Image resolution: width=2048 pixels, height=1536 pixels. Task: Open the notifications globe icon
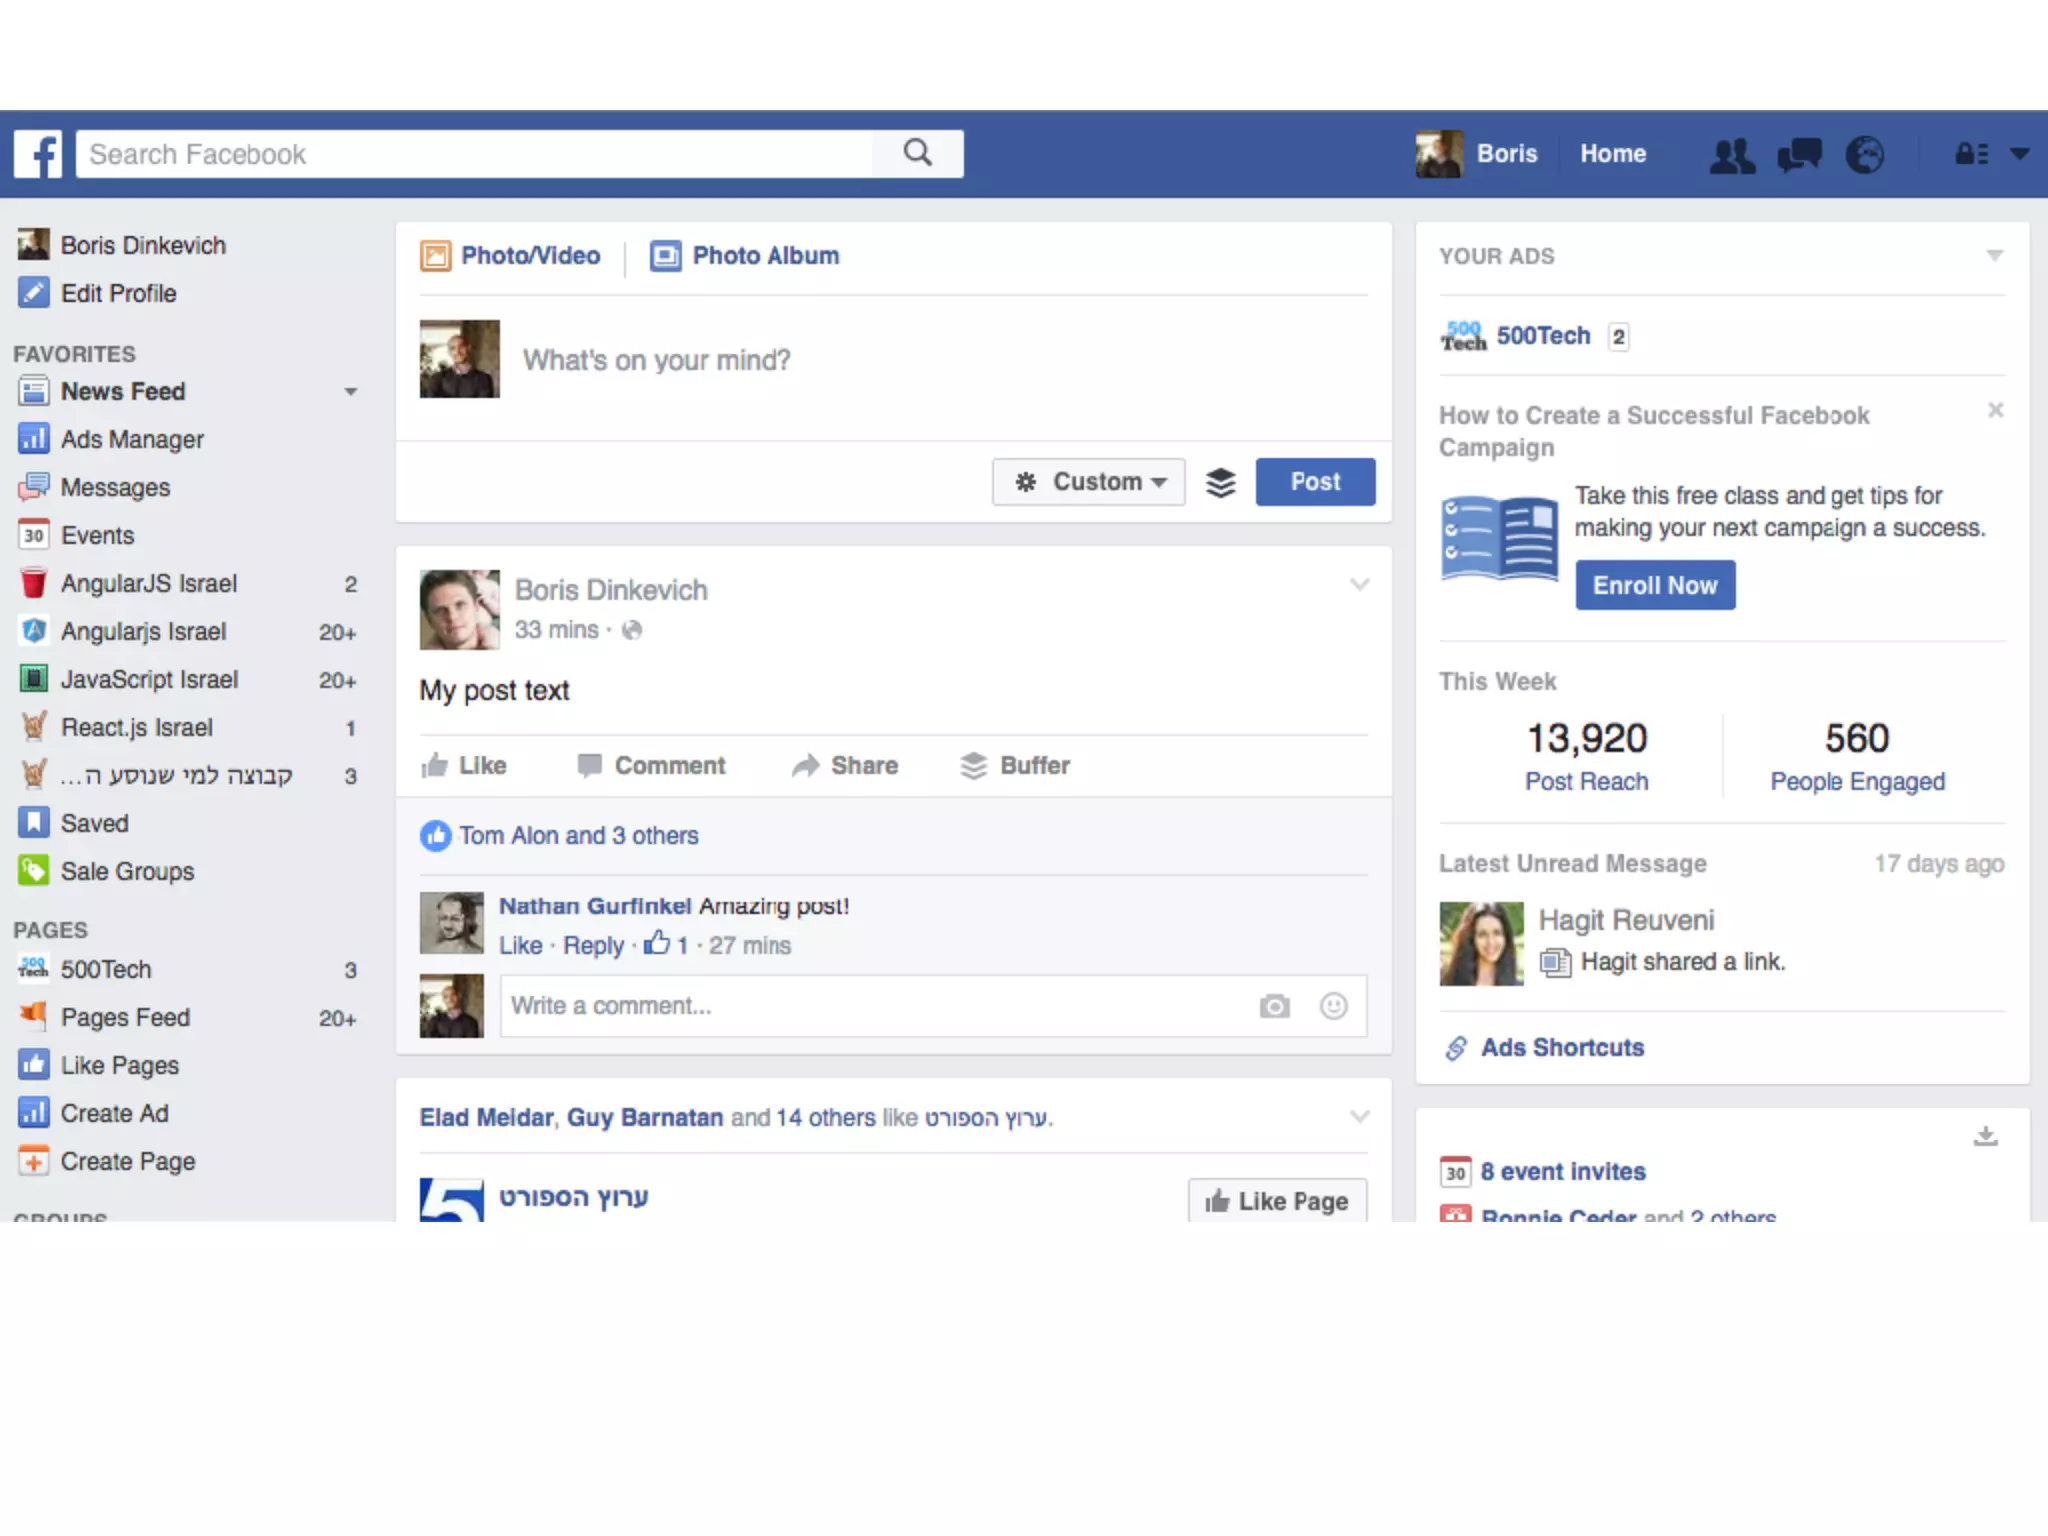pyautogui.click(x=1865, y=155)
